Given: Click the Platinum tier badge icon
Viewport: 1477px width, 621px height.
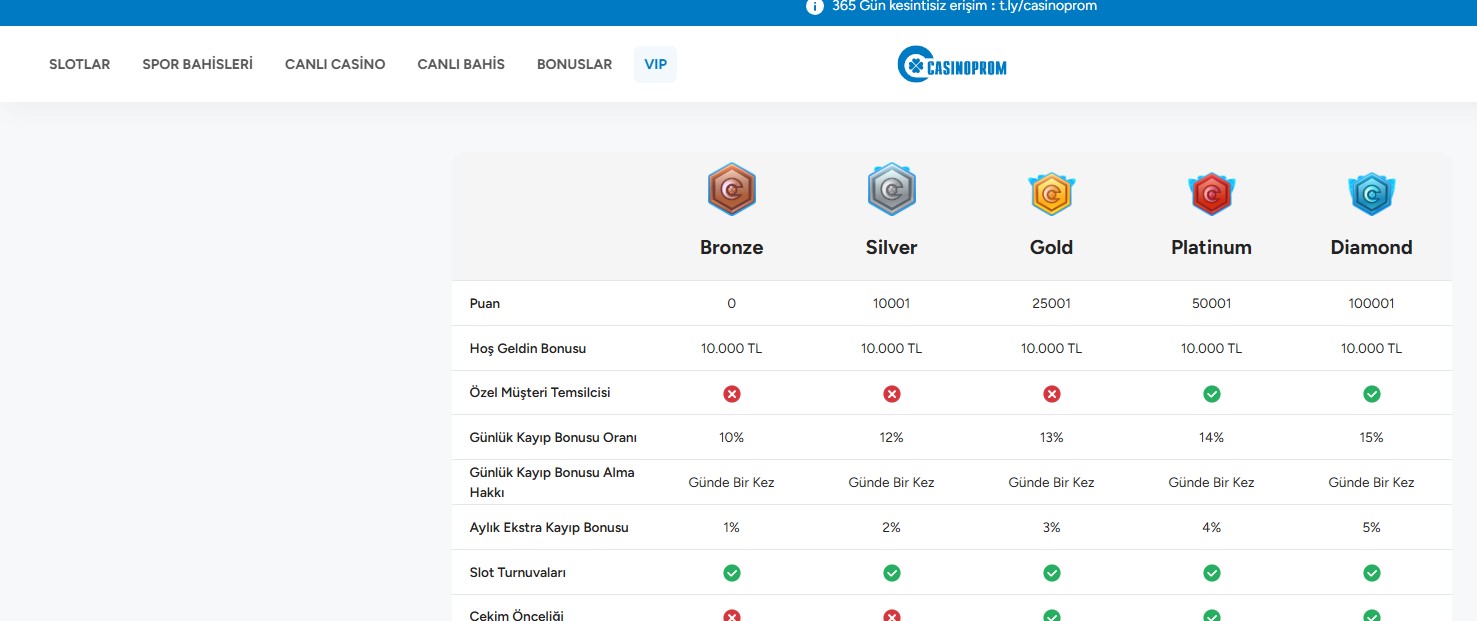Looking at the screenshot, I should coord(1211,193).
